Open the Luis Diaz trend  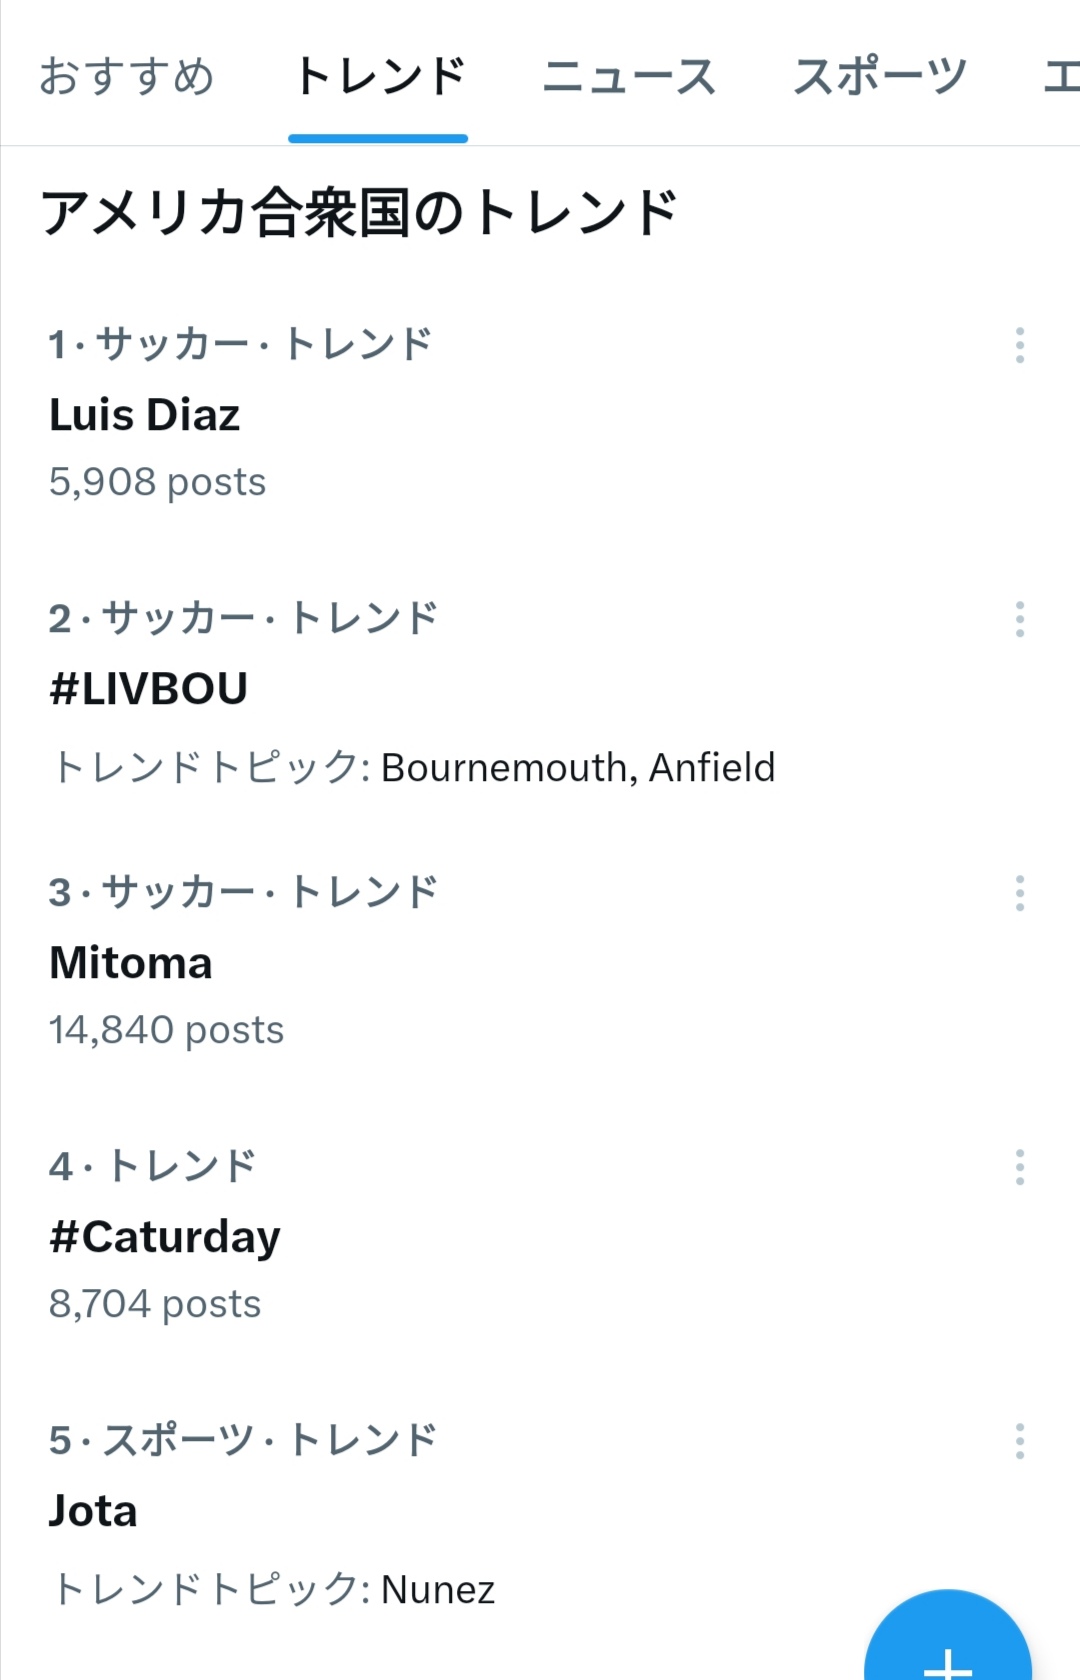tap(145, 415)
